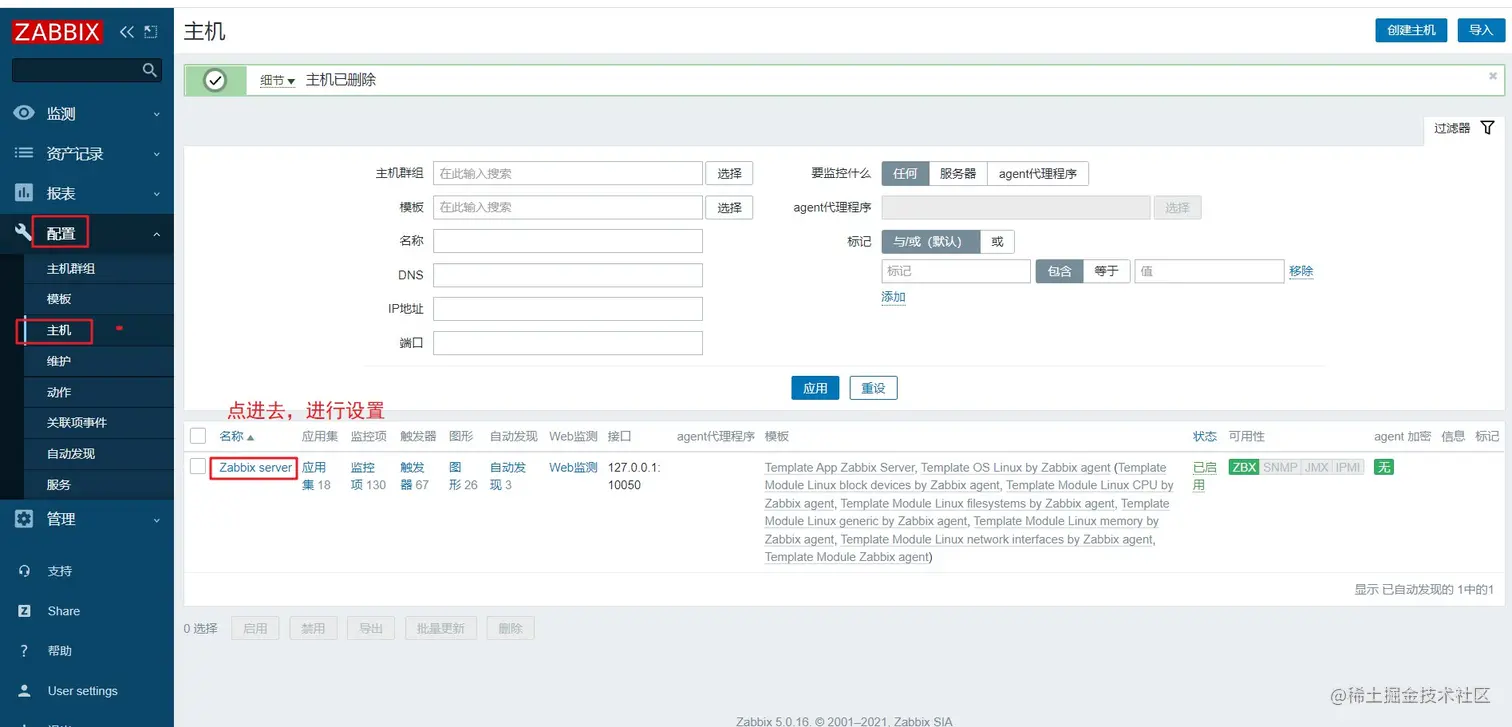The height and width of the screenshot is (727, 1512).
Task: Open 主机 submenu item
Action: (x=59, y=330)
